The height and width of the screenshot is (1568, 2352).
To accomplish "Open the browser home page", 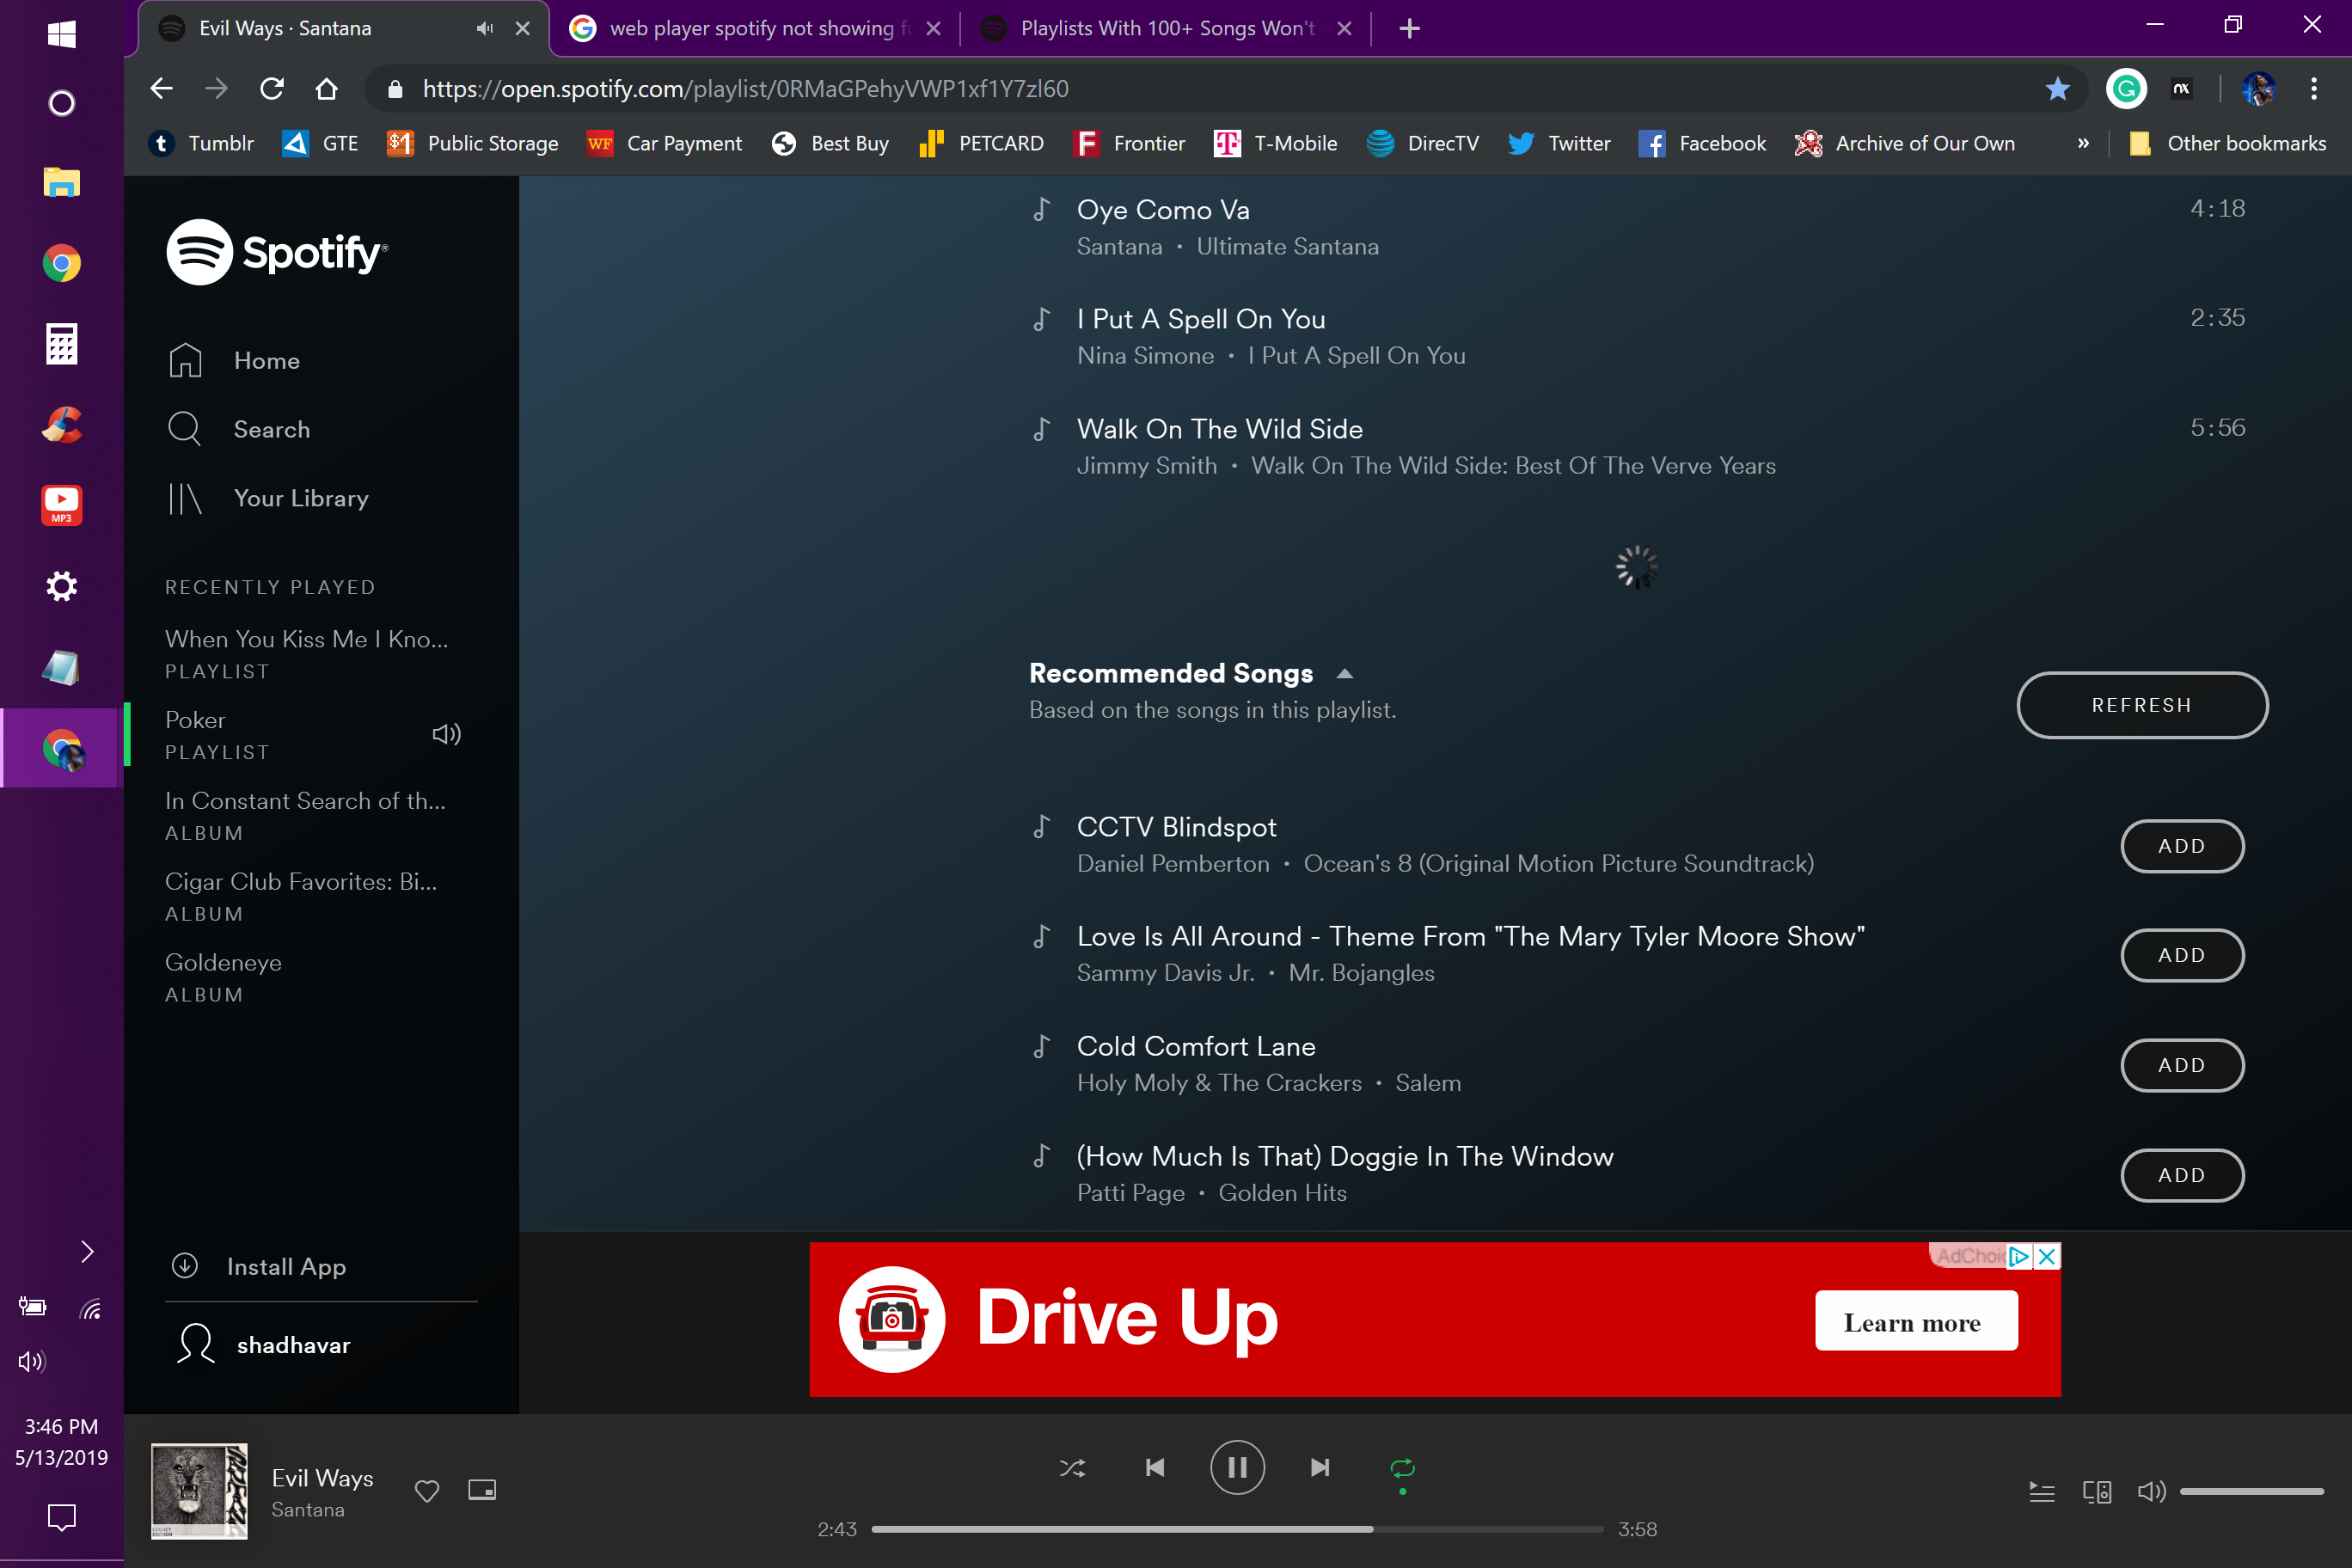I will [x=326, y=89].
